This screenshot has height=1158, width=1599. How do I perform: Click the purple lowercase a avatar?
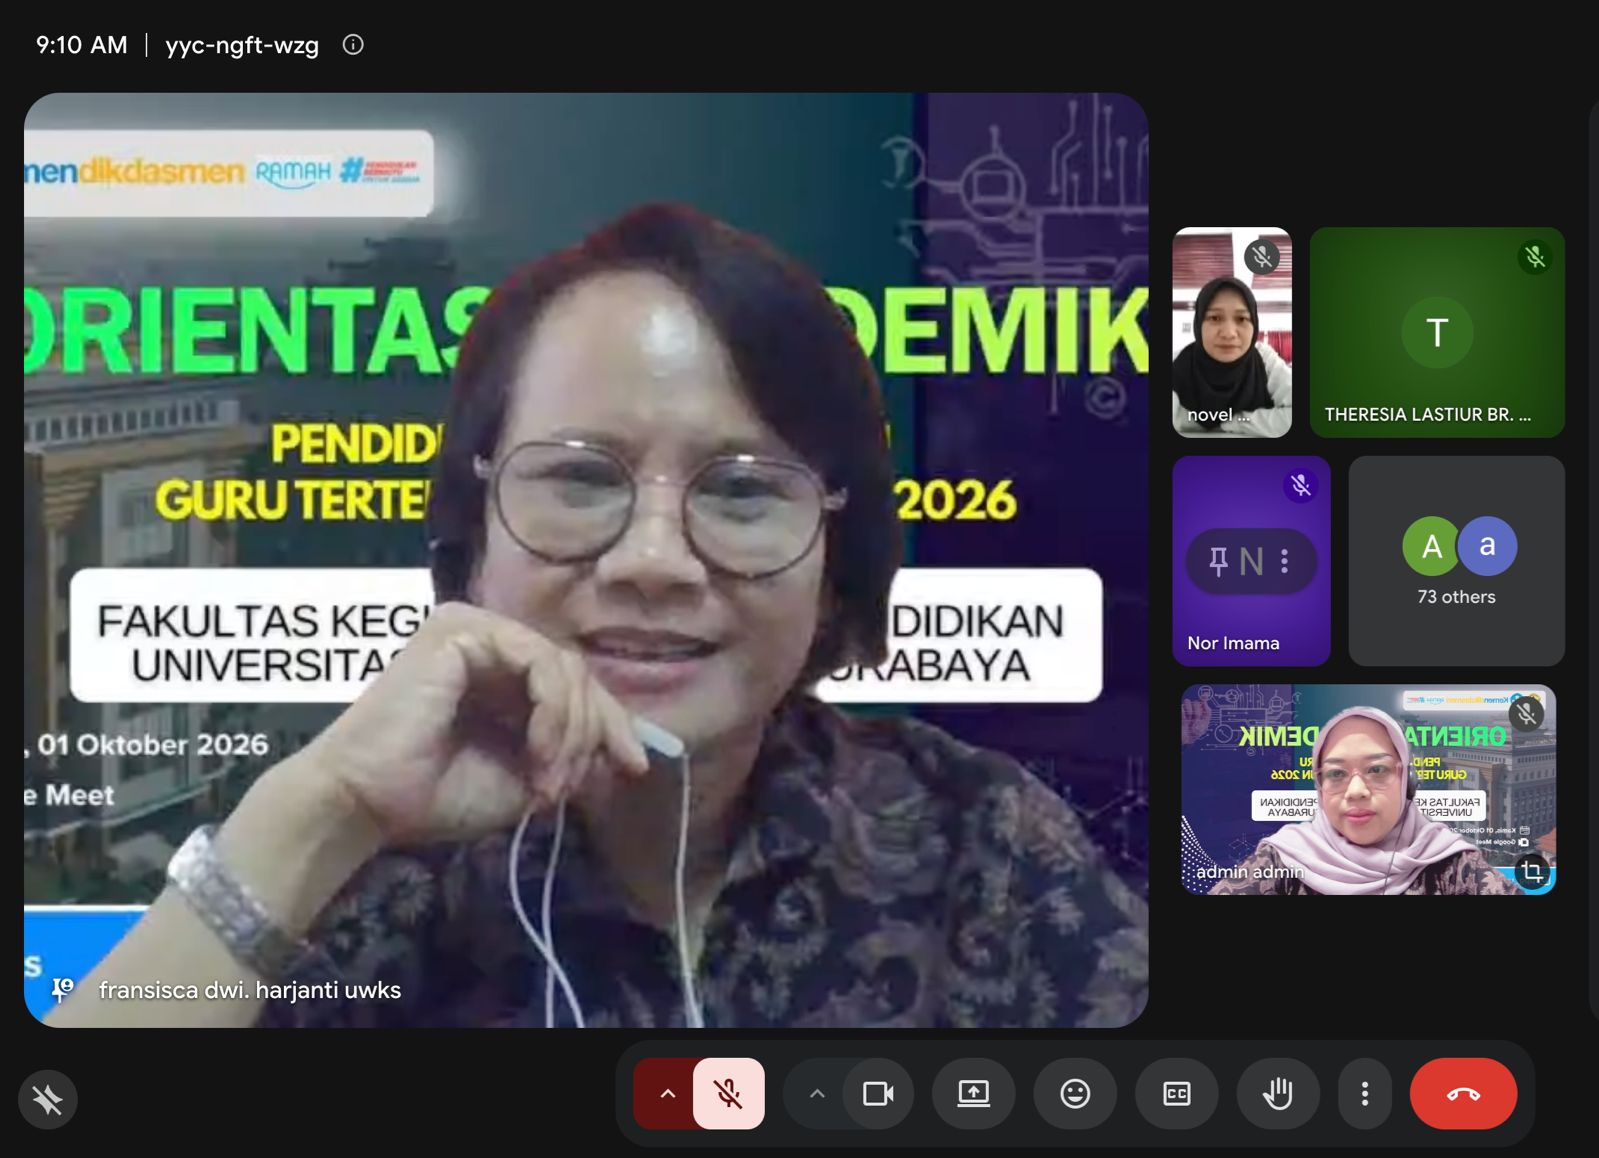(1487, 546)
